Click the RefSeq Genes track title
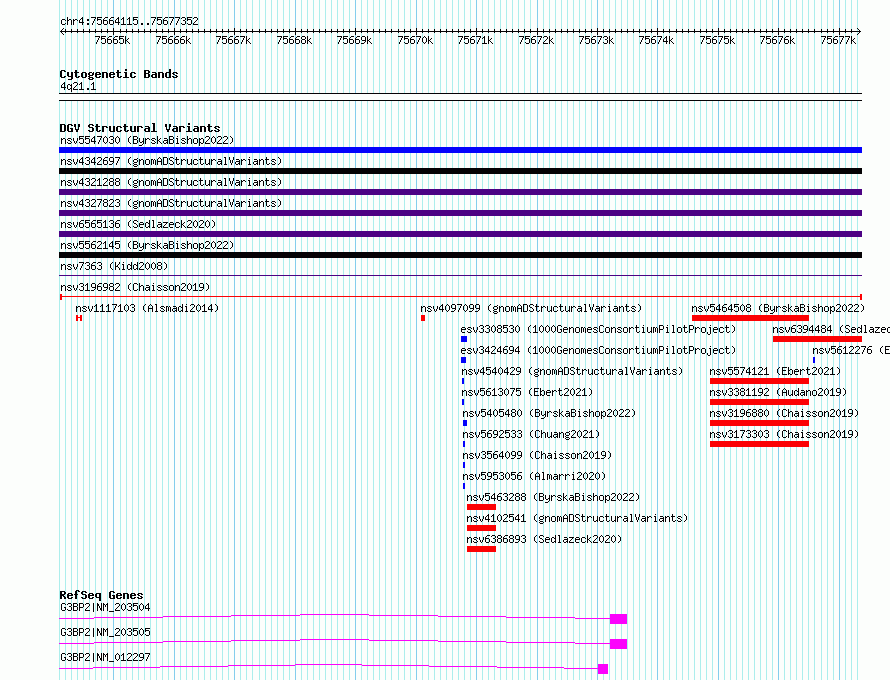Image resolution: width=890 pixels, height=680 pixels. [101, 595]
